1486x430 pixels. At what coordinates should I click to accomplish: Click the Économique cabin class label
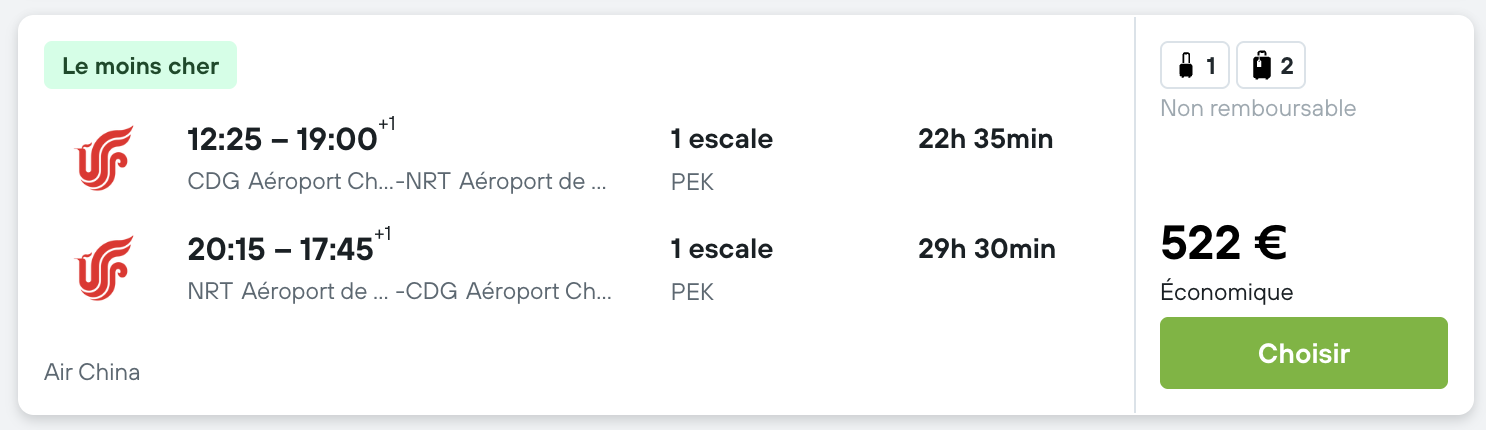1226,292
